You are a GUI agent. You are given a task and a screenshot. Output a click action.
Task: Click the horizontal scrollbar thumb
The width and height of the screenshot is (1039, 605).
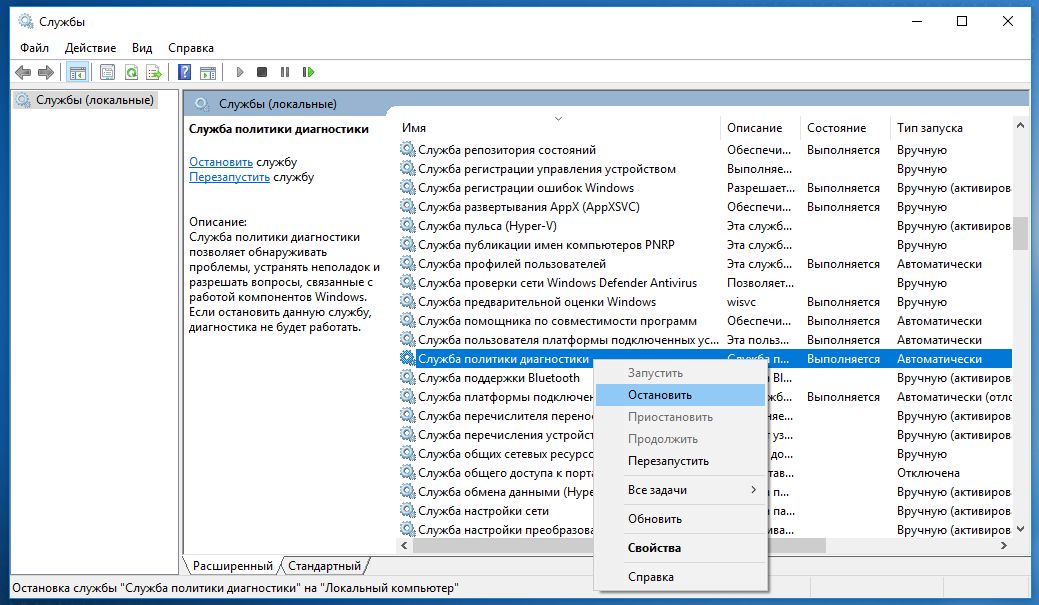pos(620,545)
